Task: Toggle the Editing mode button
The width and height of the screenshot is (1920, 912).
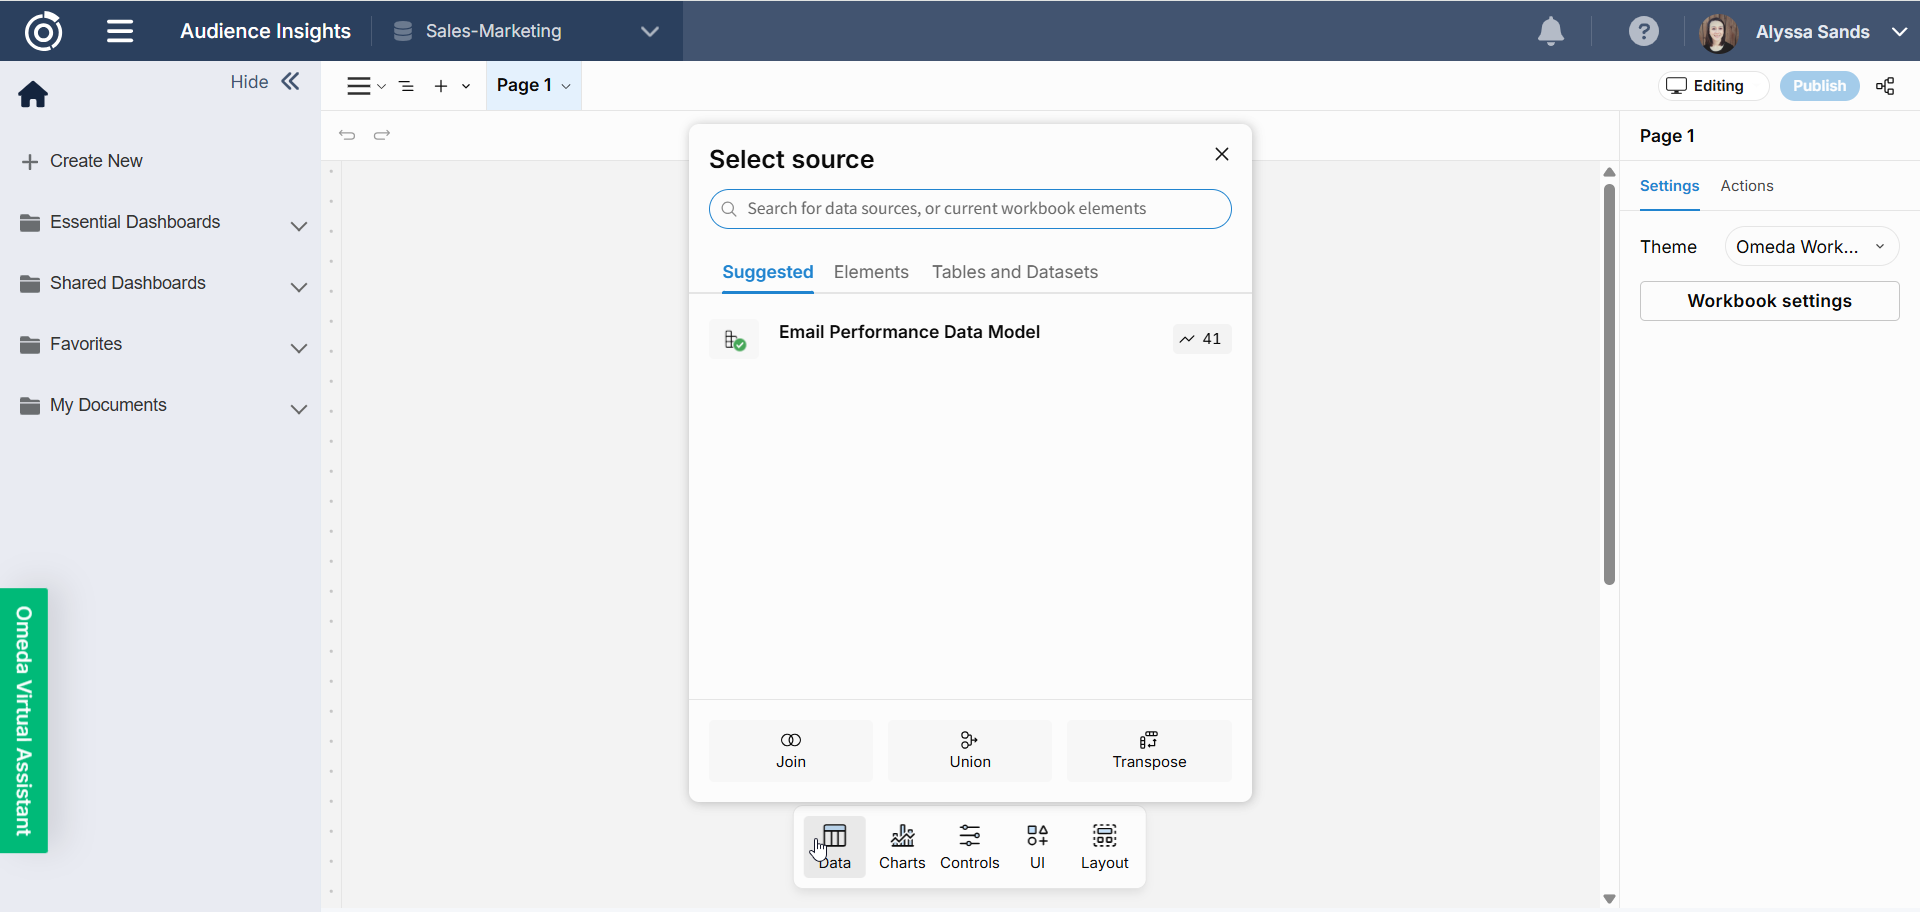Action: coord(1713,86)
